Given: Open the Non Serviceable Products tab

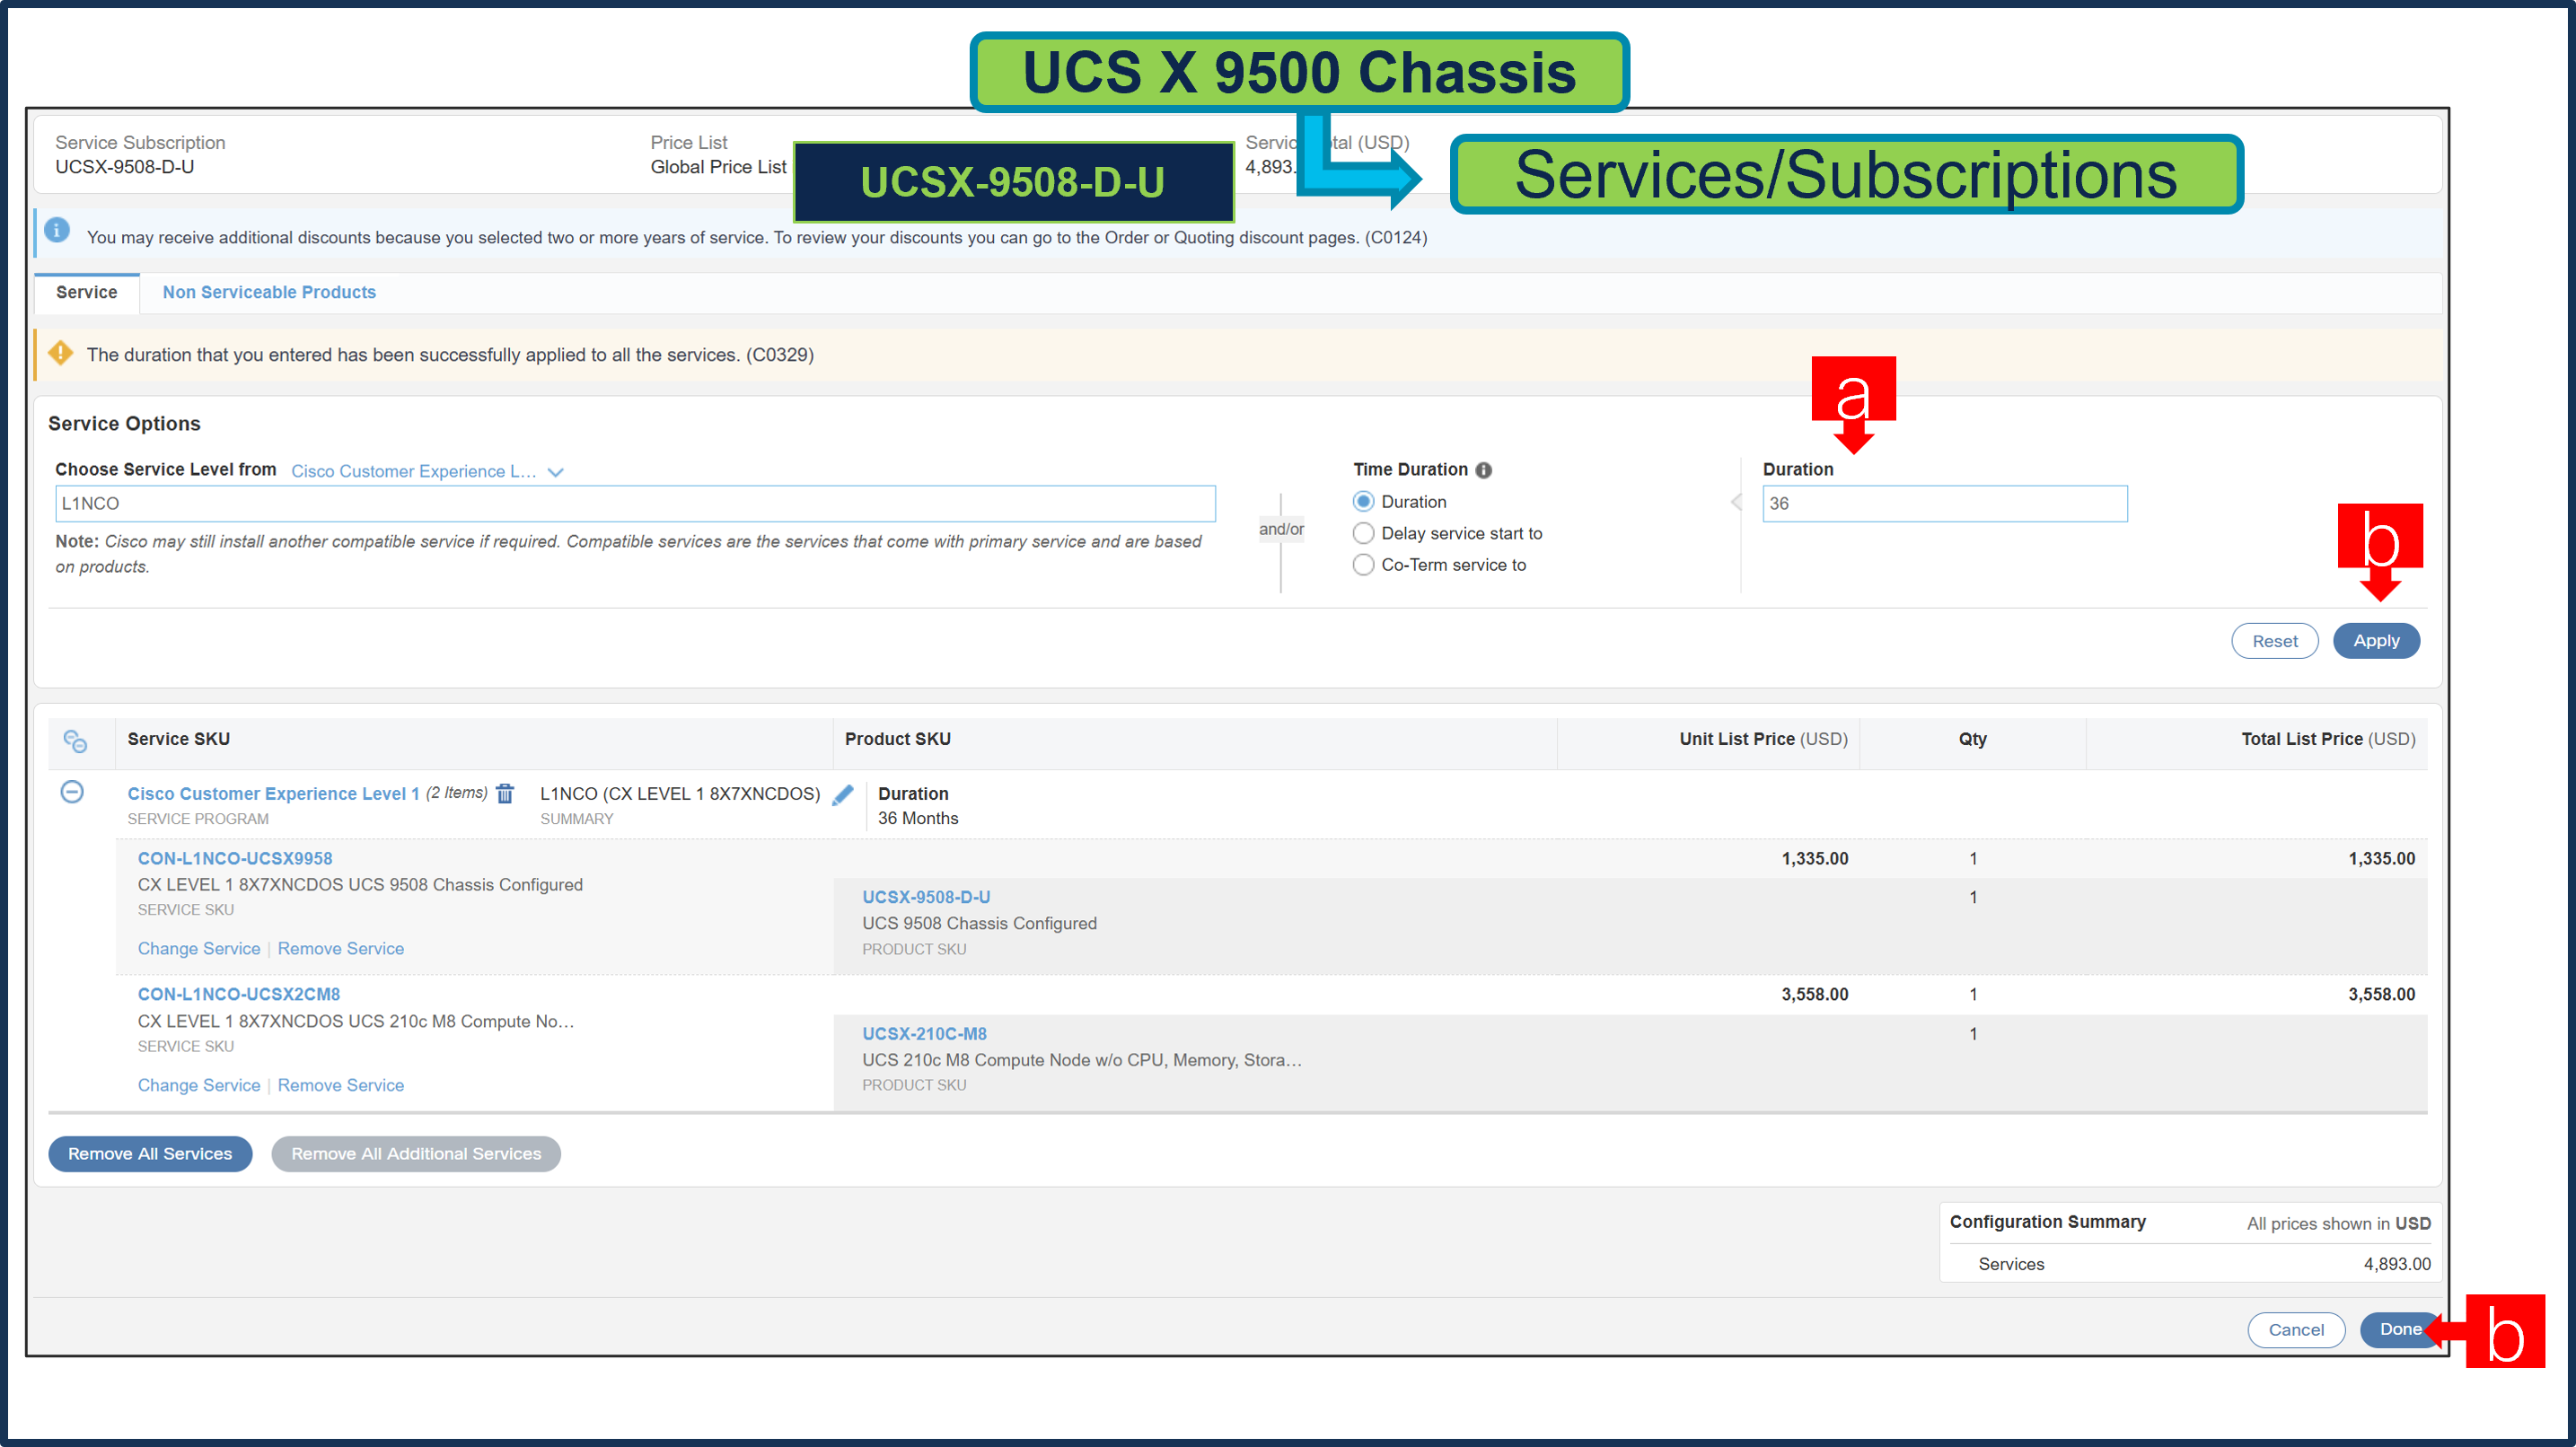Looking at the screenshot, I should pyautogui.click(x=269, y=292).
